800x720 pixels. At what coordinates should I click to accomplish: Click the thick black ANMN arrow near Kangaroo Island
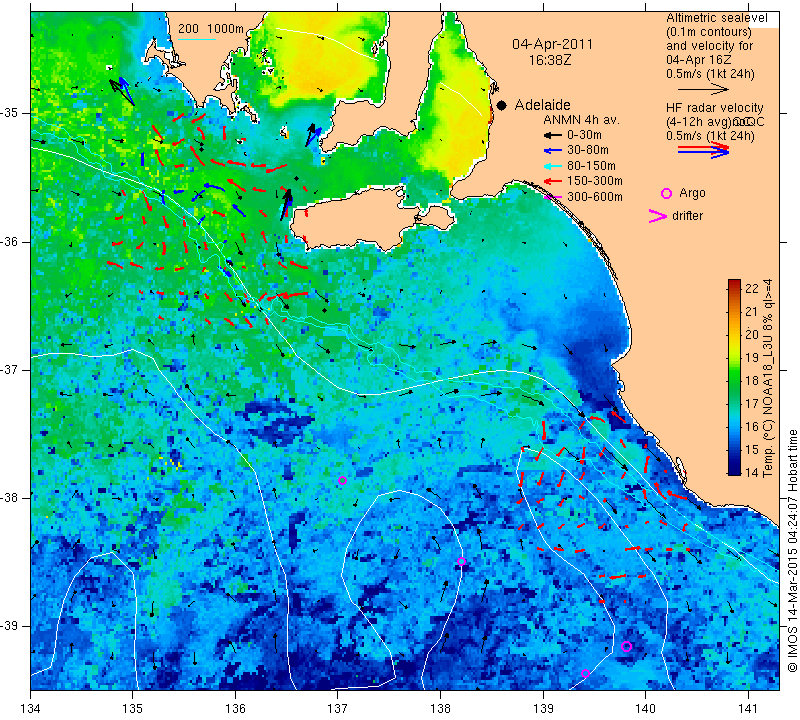(286, 204)
